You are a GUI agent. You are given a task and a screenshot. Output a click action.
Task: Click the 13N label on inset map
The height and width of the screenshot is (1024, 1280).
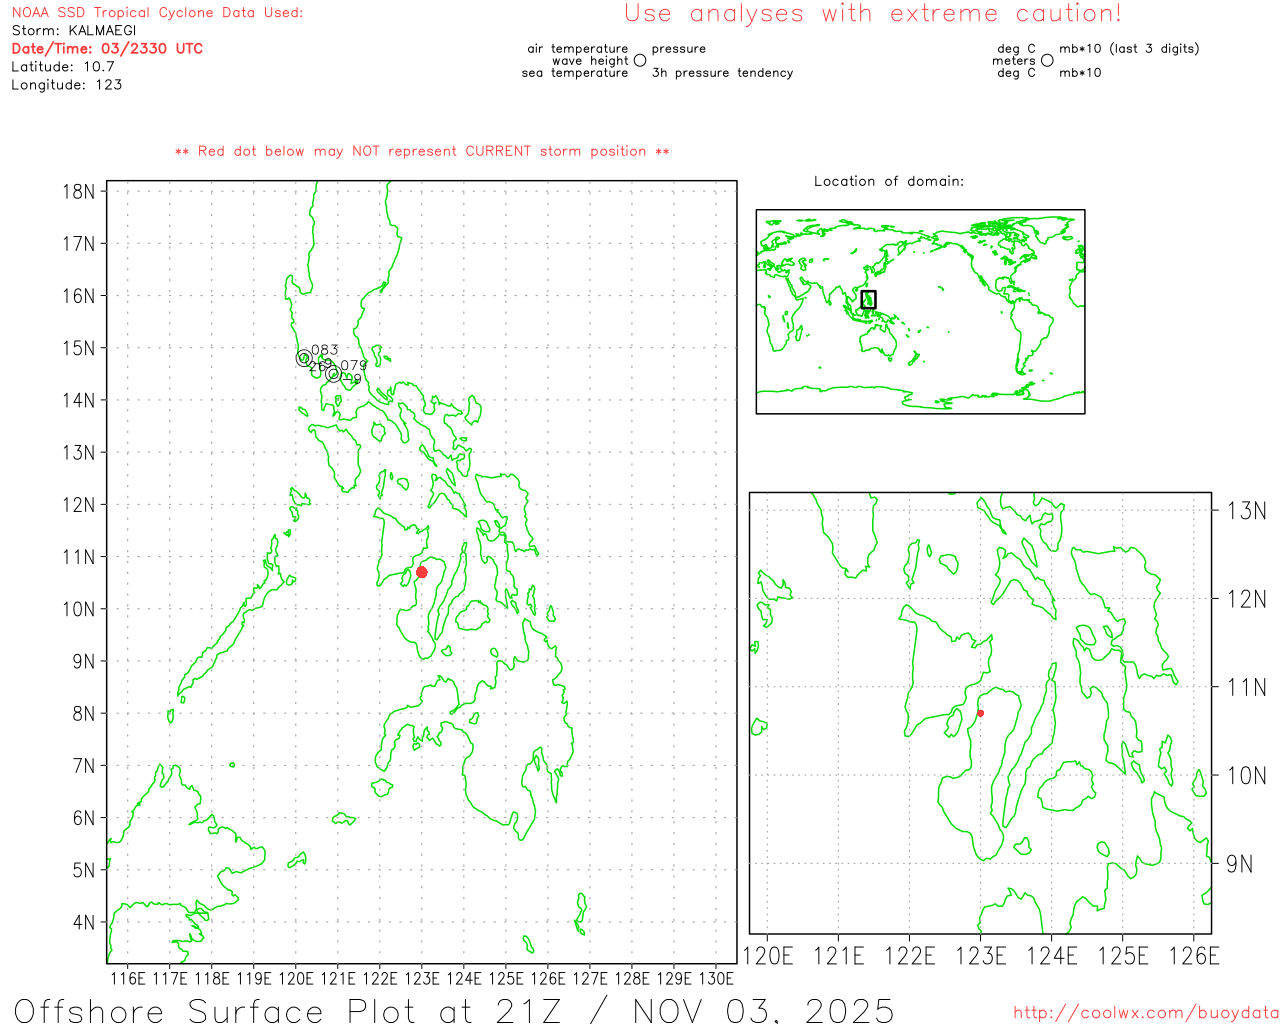click(1246, 511)
